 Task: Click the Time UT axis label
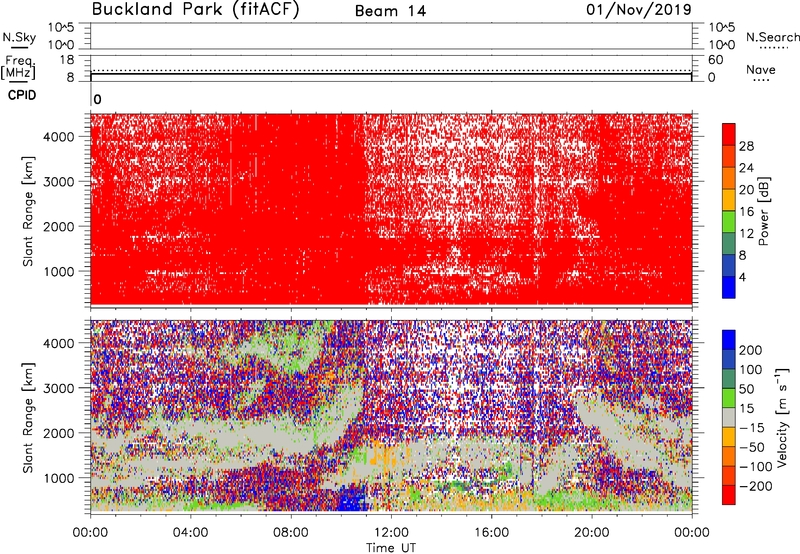click(x=391, y=548)
